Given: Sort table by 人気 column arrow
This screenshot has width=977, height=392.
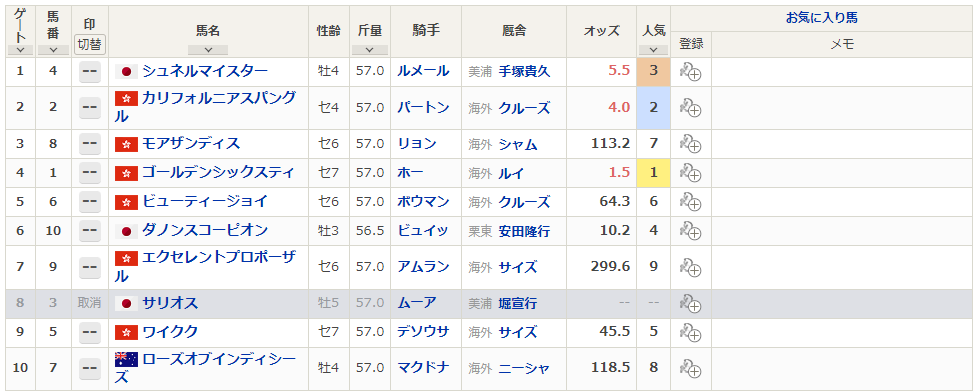Looking at the screenshot, I should coord(653,50).
